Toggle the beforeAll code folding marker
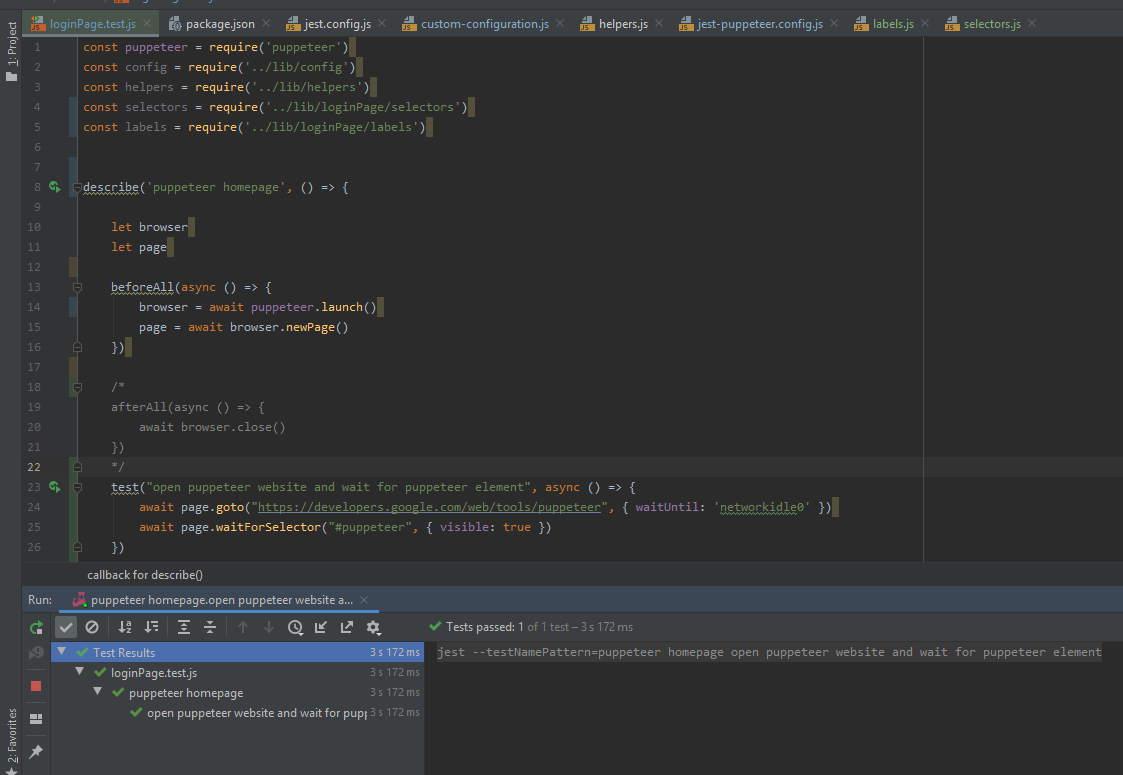 77,287
